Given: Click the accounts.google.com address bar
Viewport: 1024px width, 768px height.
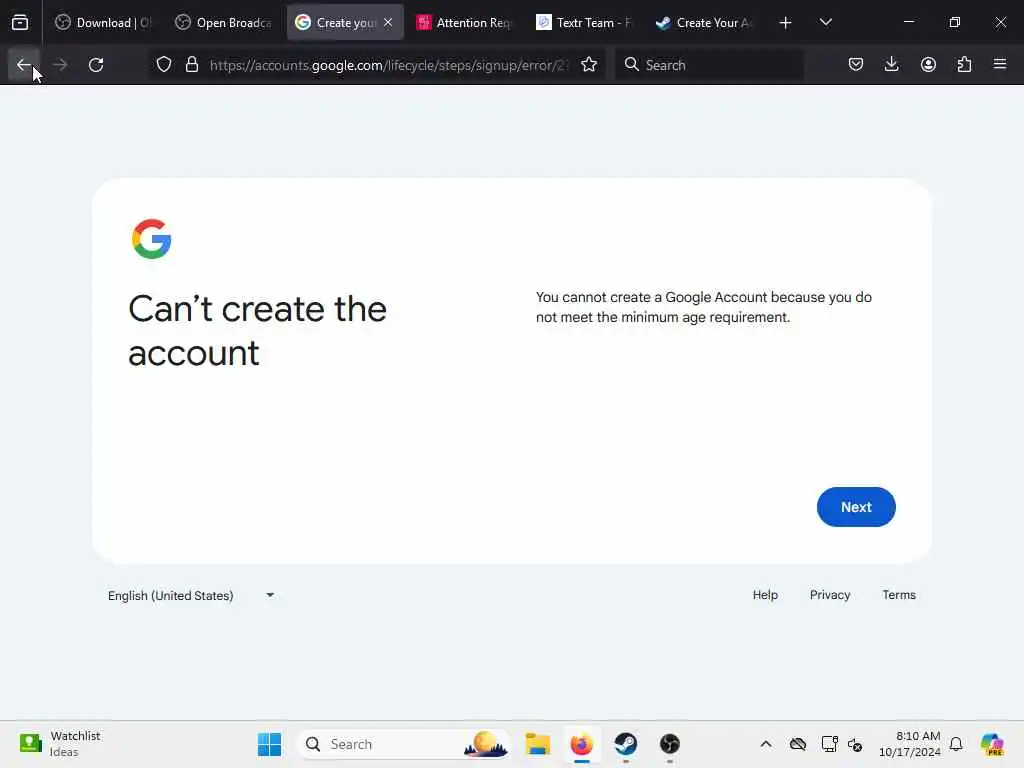Looking at the screenshot, I should click(389, 65).
